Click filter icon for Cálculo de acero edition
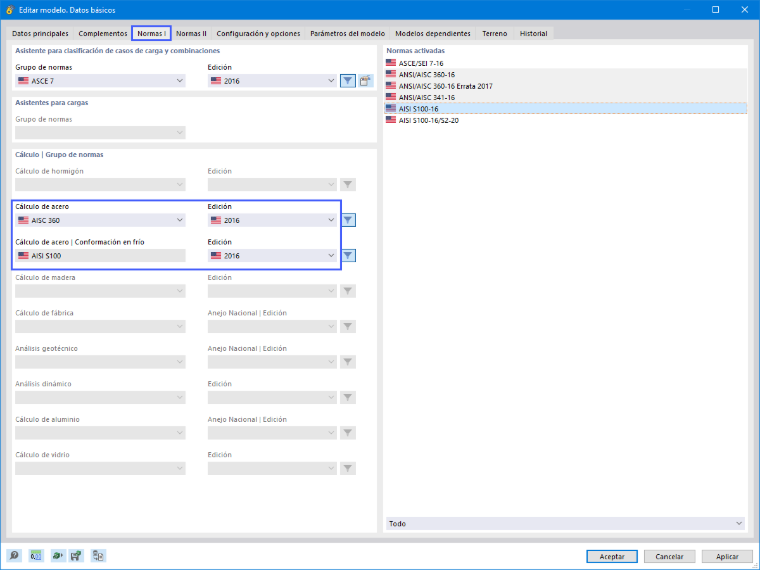The width and height of the screenshot is (760, 570). (348, 220)
